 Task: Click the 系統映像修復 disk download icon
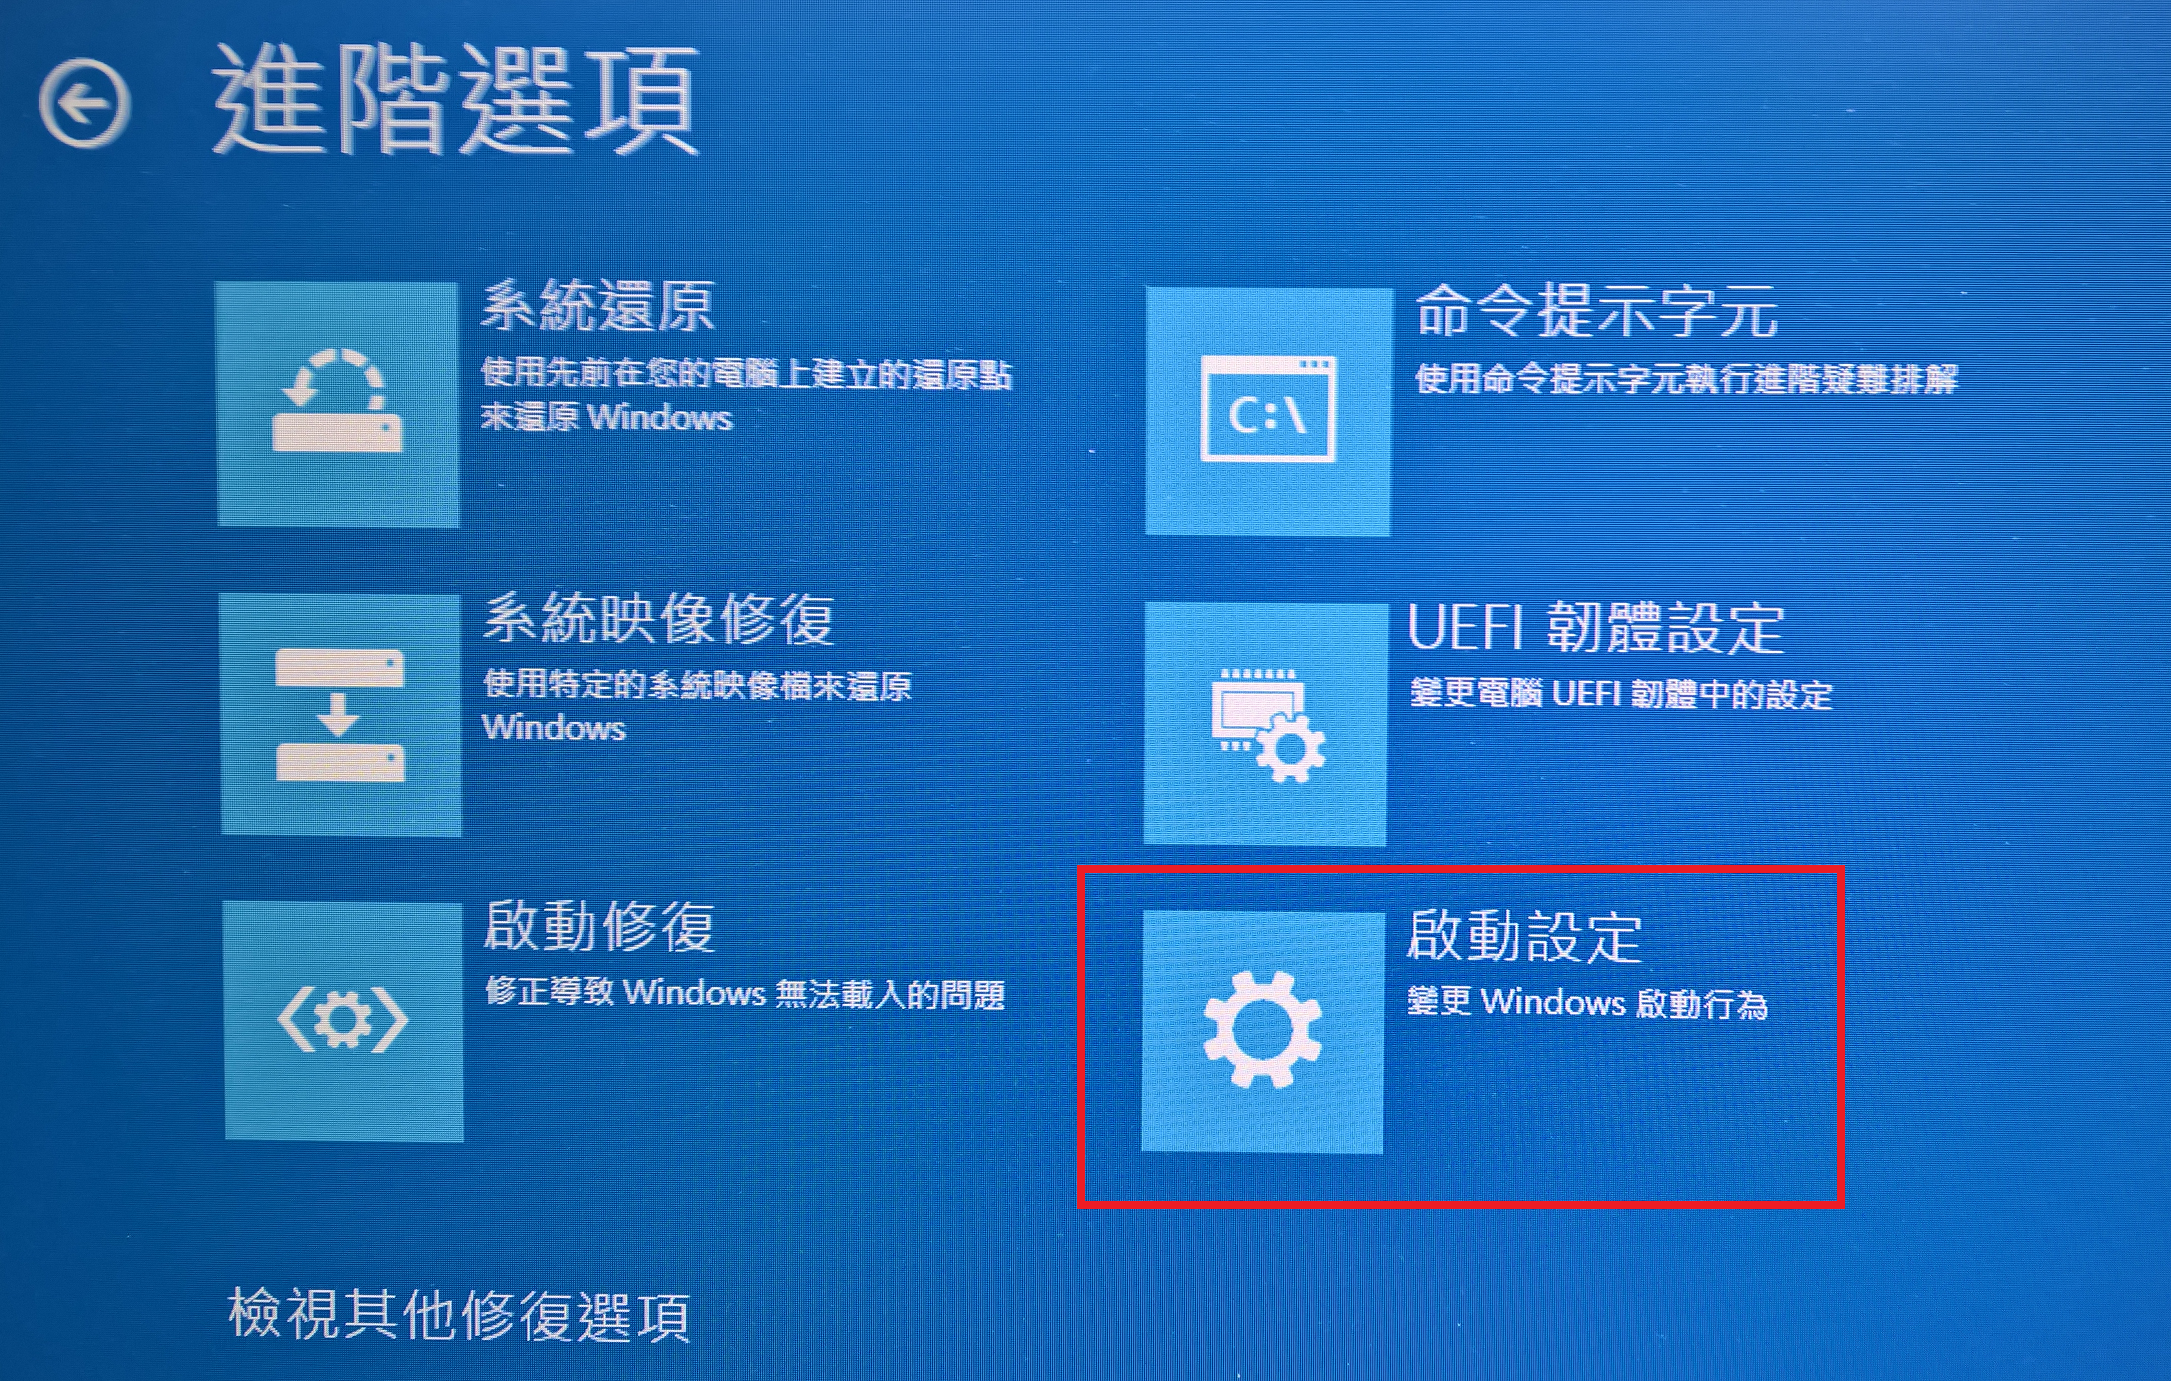(340, 714)
